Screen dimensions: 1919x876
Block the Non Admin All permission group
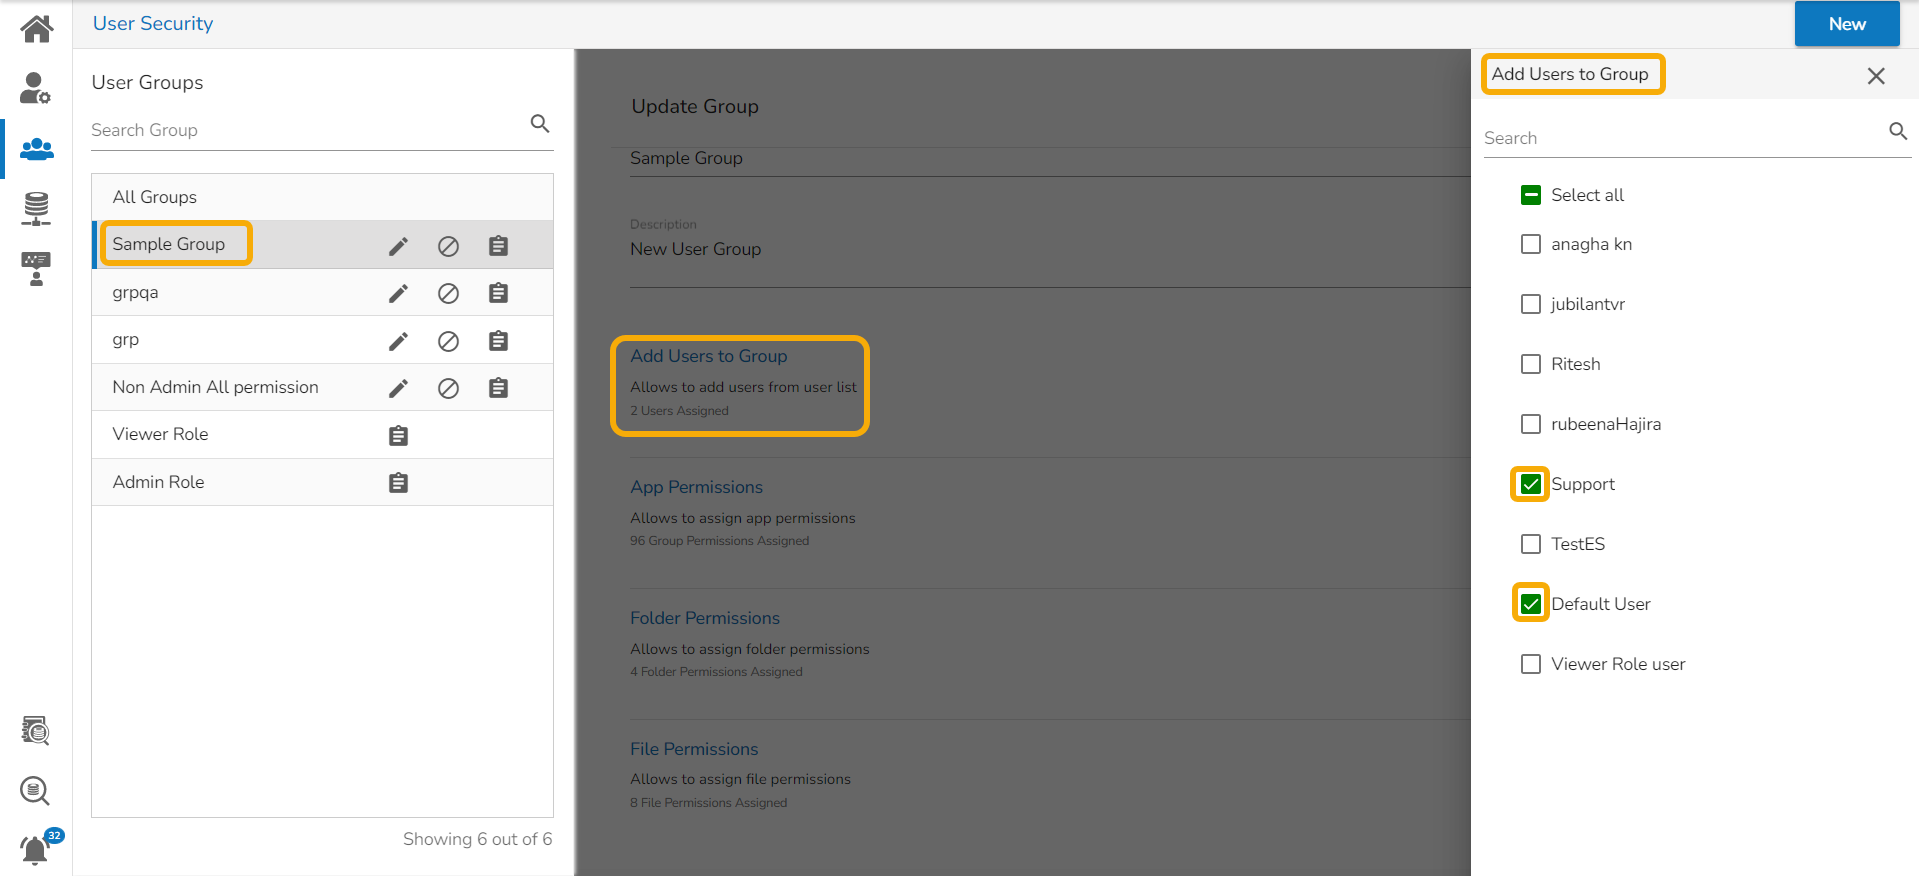[x=448, y=388]
